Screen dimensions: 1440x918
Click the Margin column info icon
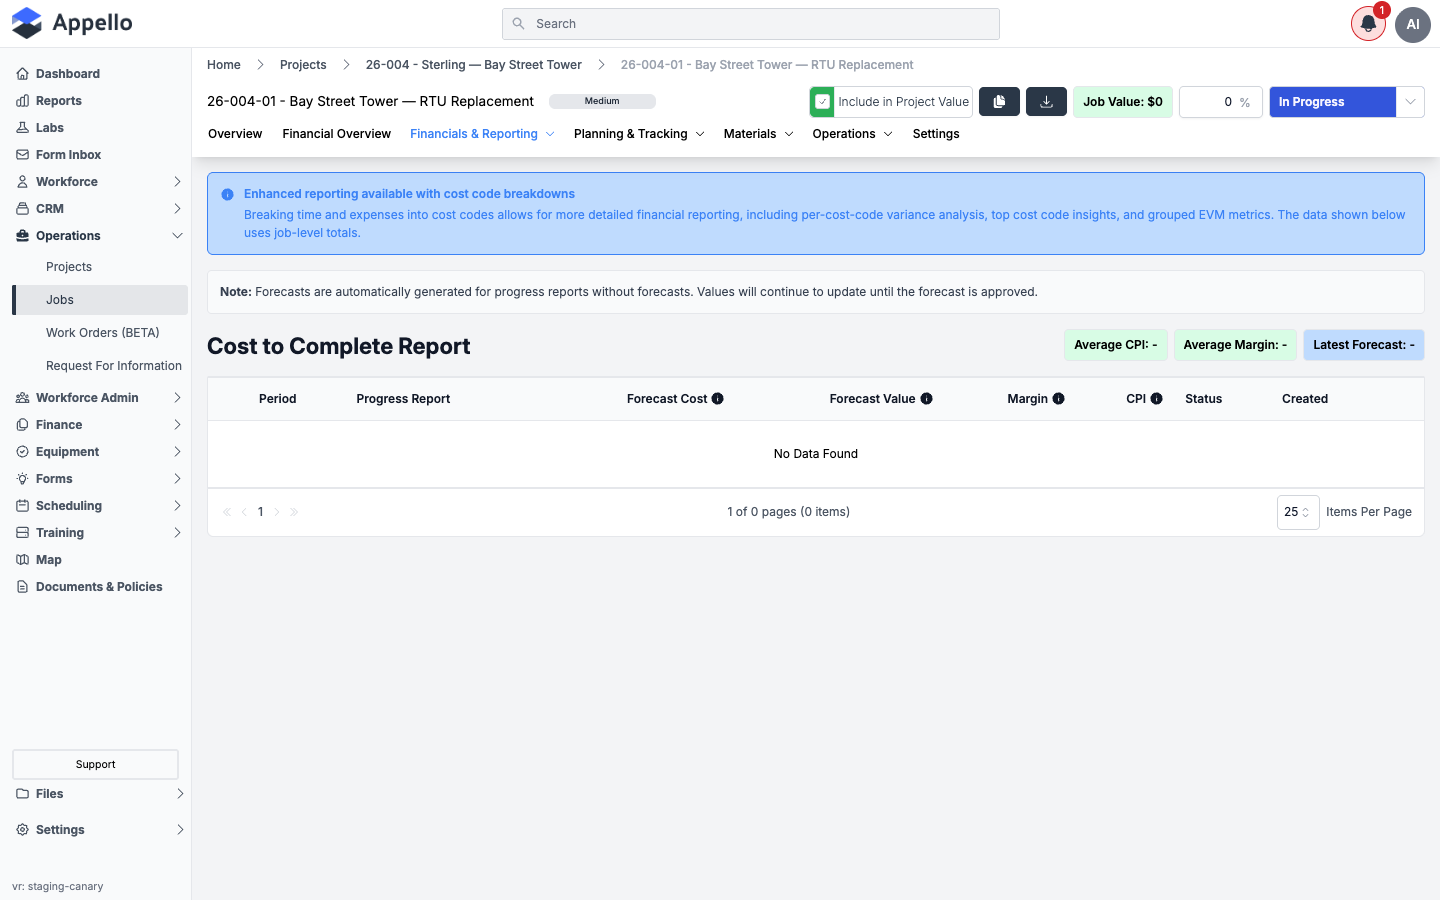tap(1058, 399)
